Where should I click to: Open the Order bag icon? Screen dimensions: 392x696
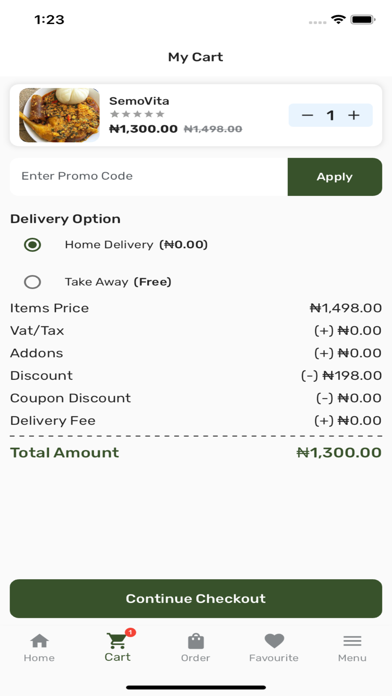pos(195,641)
